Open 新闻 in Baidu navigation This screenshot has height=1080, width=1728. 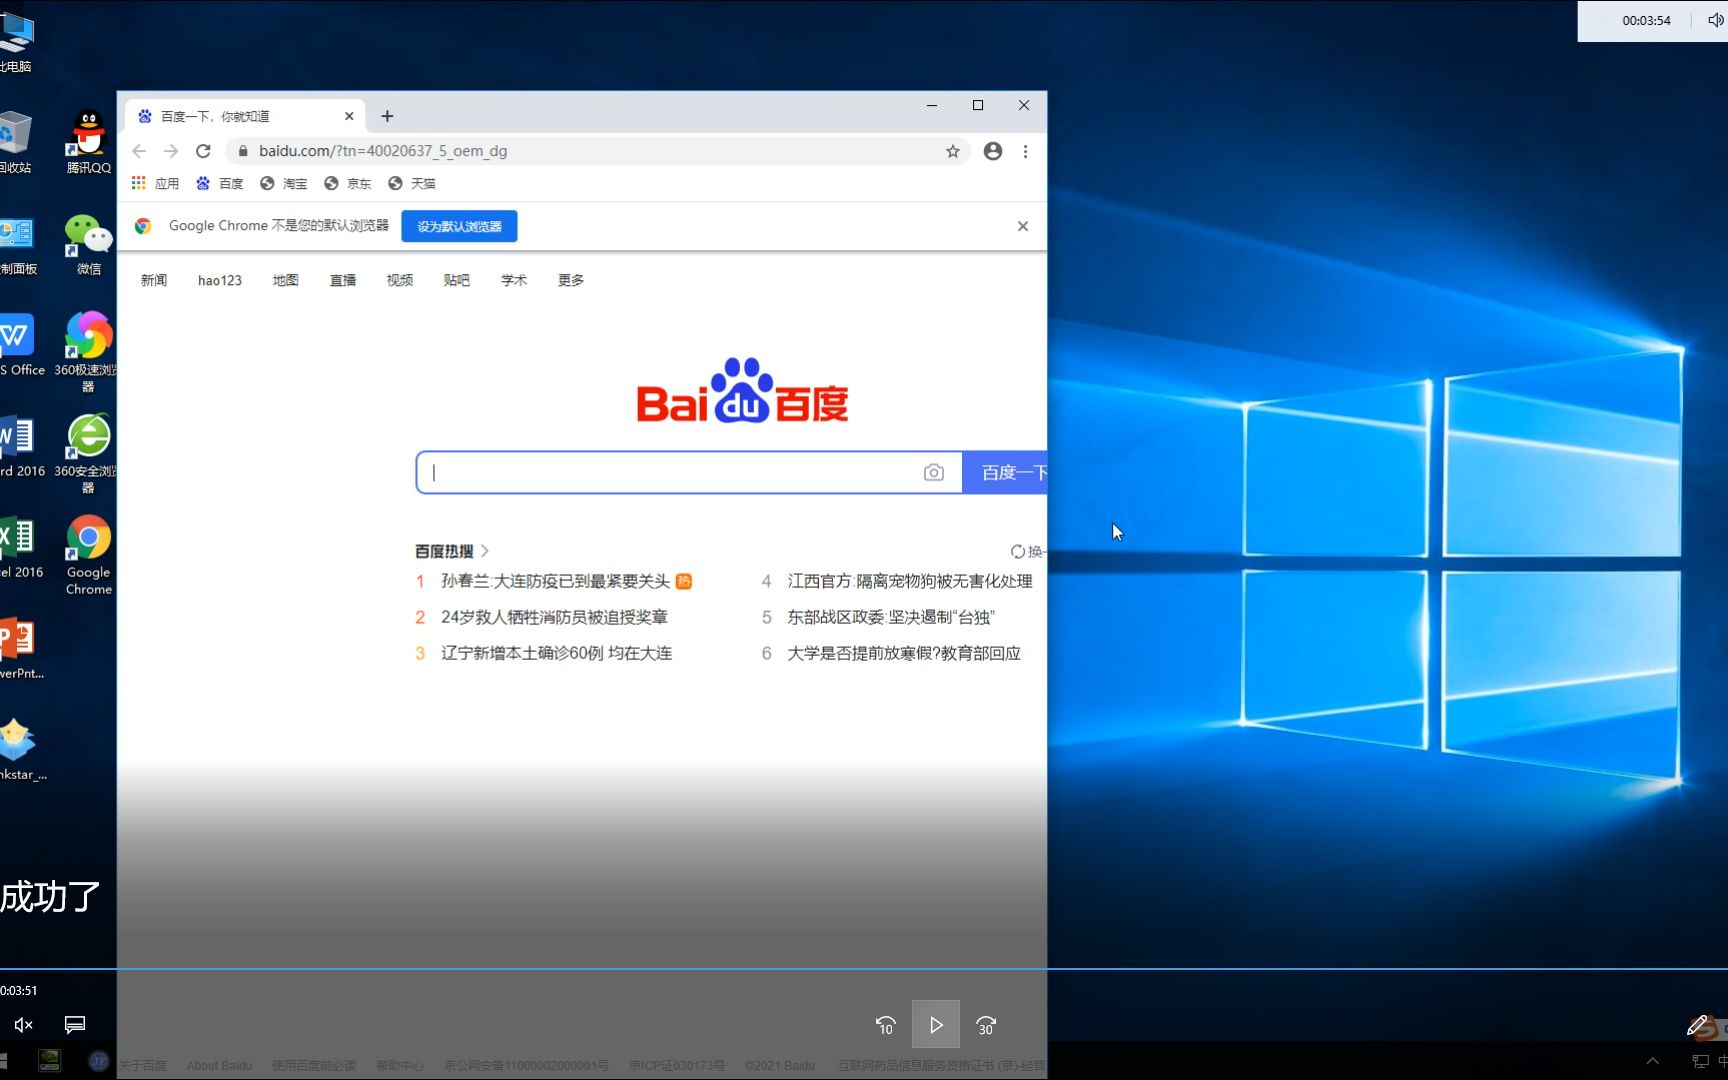tap(154, 280)
